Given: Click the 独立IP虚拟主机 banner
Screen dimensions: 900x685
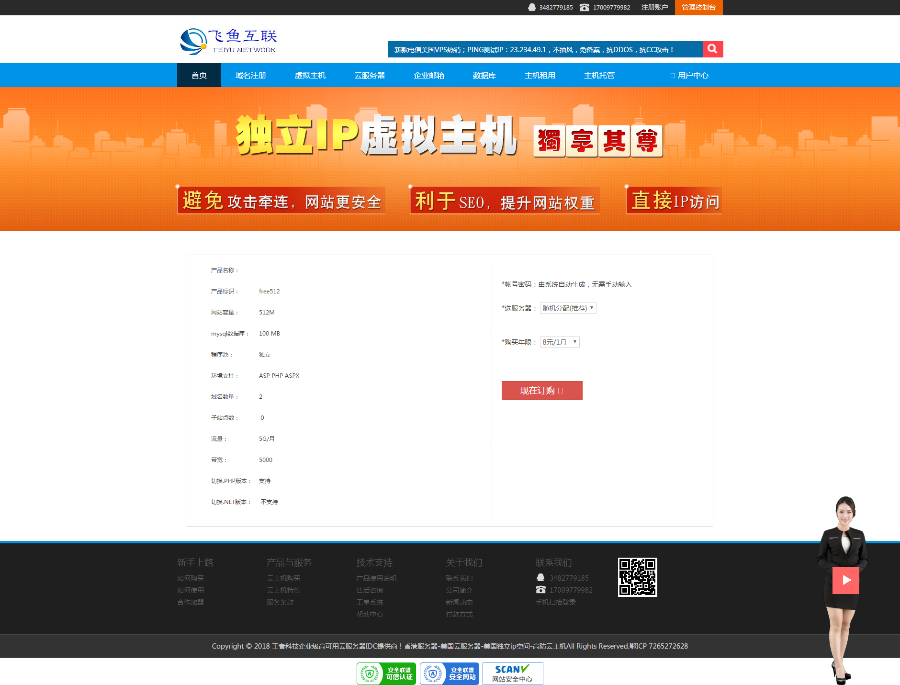Looking at the screenshot, I should 450,158.
